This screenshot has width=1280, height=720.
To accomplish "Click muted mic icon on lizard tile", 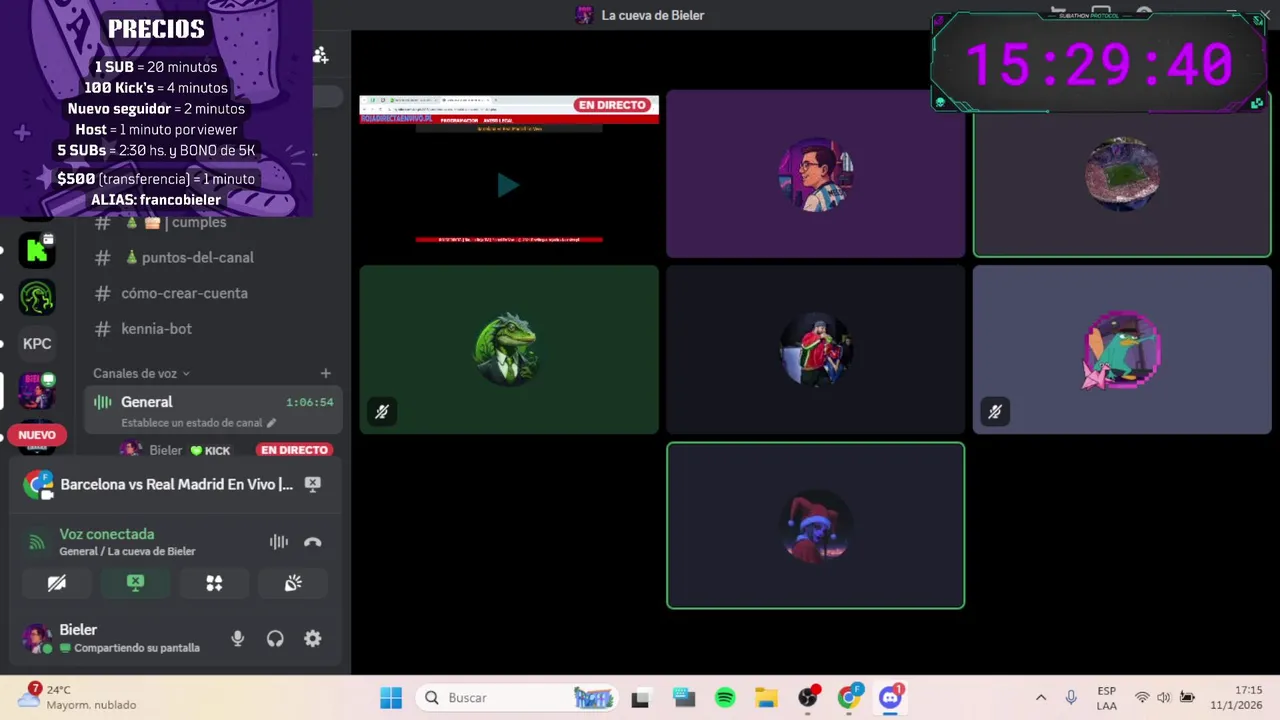I will click(x=382, y=411).
